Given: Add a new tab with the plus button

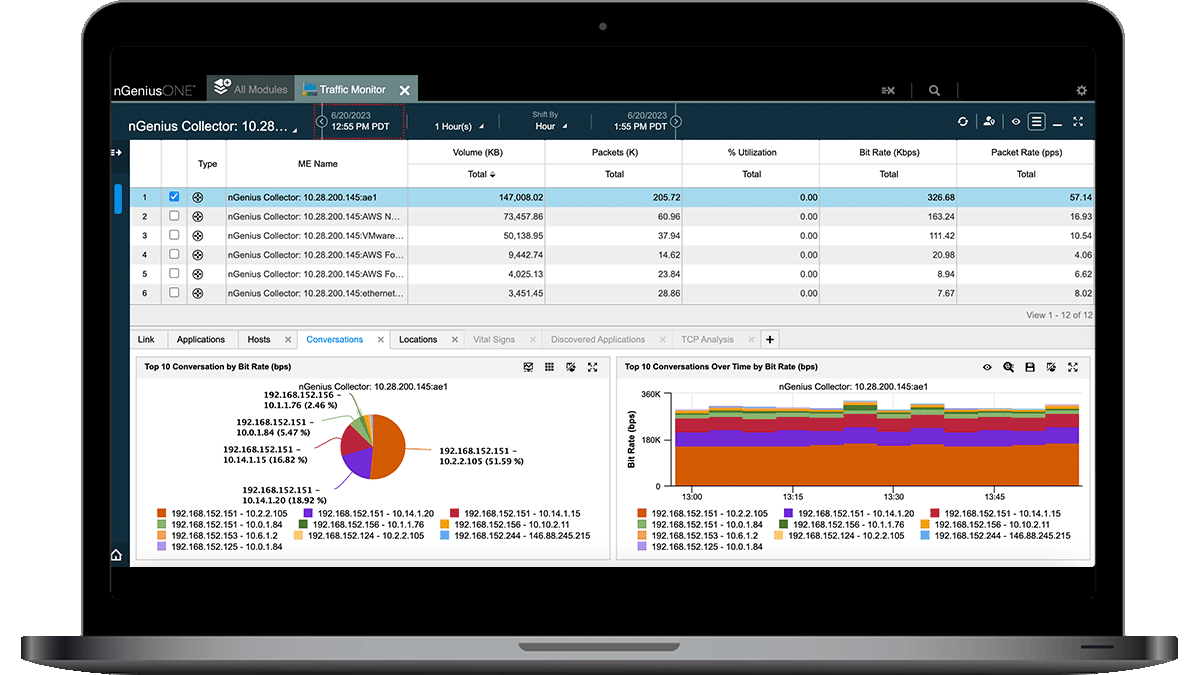Looking at the screenshot, I should pyautogui.click(x=770, y=339).
